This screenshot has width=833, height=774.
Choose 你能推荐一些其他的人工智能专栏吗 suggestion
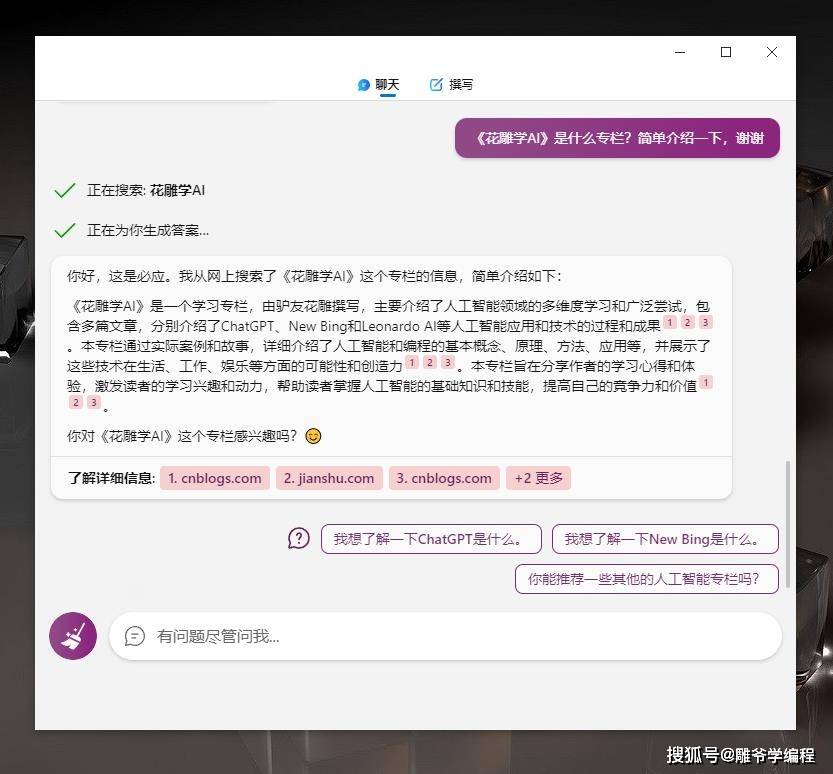pos(647,579)
